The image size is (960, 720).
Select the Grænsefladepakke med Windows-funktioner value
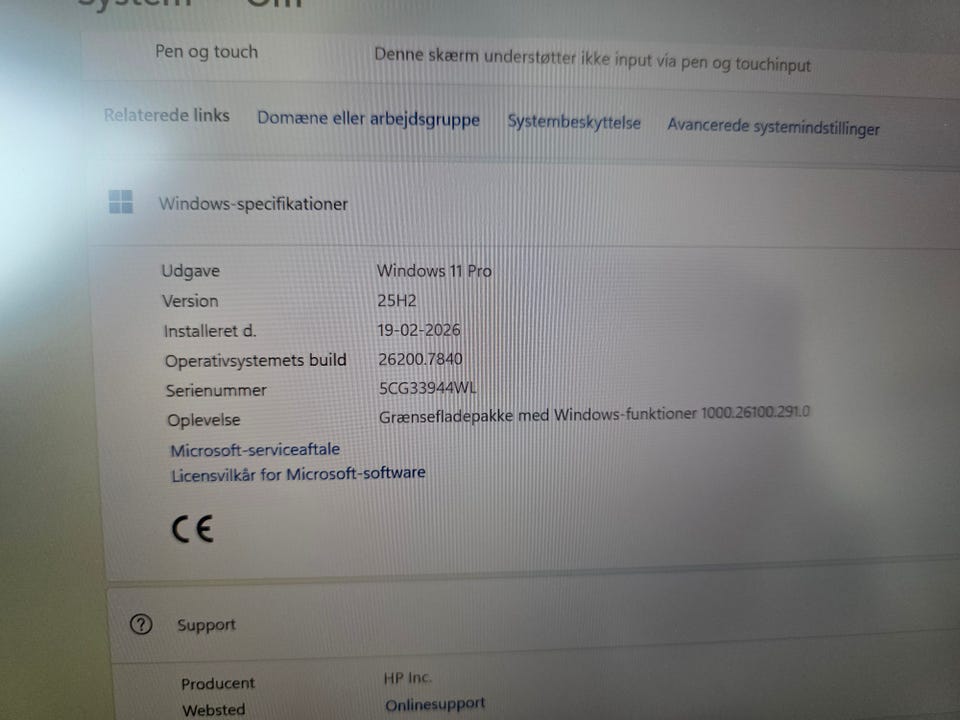click(594, 414)
